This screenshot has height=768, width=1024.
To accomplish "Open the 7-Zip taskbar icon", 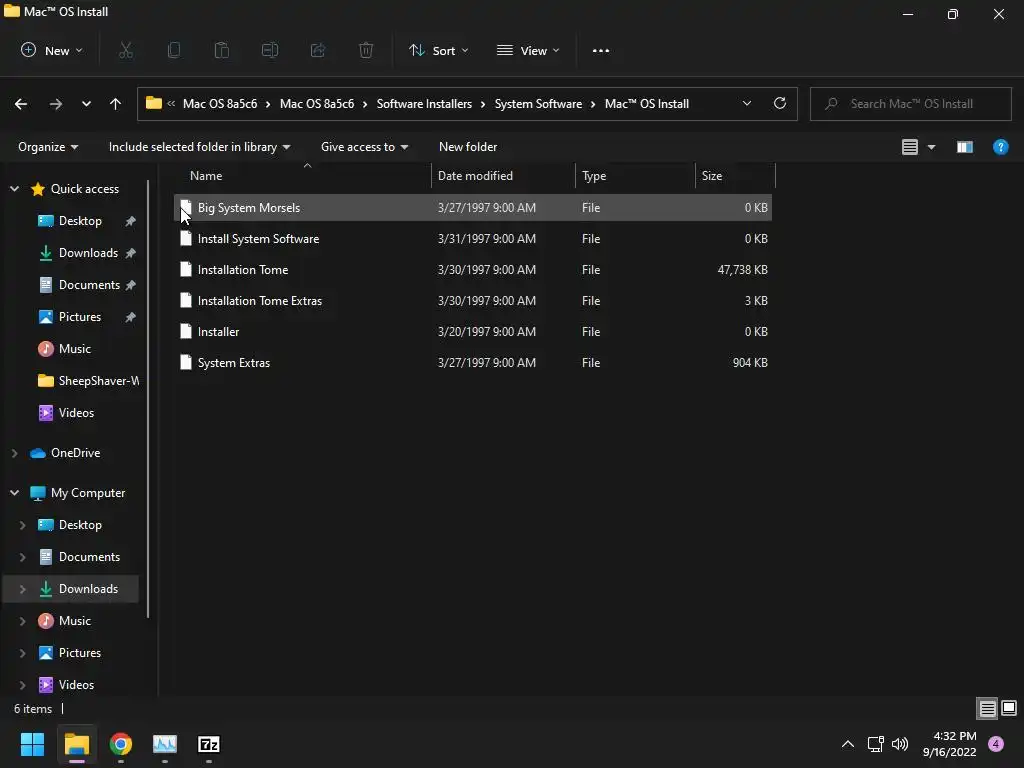I will click(208, 744).
